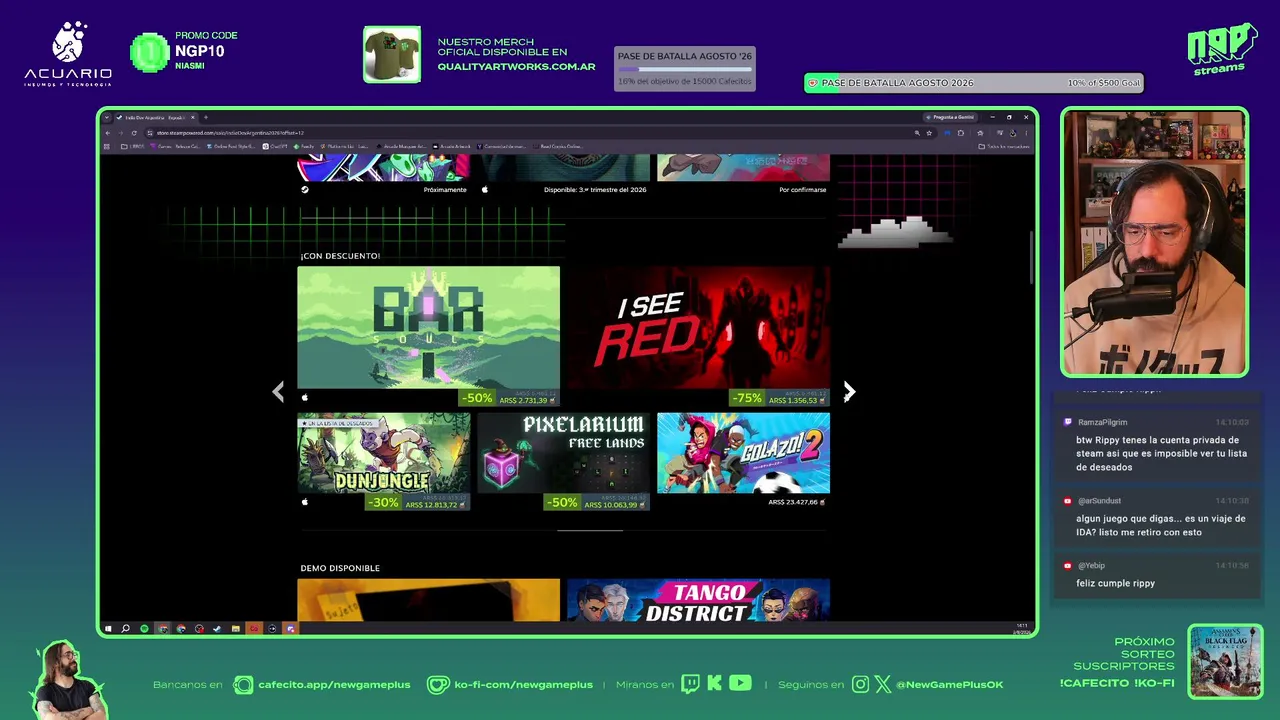Image resolution: width=1280 pixels, height=720 pixels.
Task: Click the page scrollbar thumb
Action: (1031, 258)
